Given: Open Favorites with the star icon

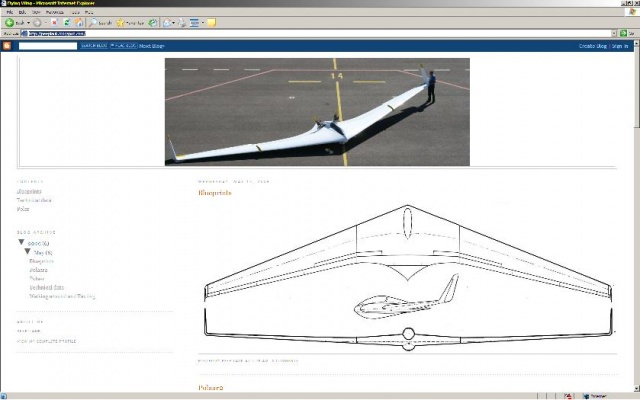Looking at the screenshot, I should pyautogui.click(x=130, y=23).
